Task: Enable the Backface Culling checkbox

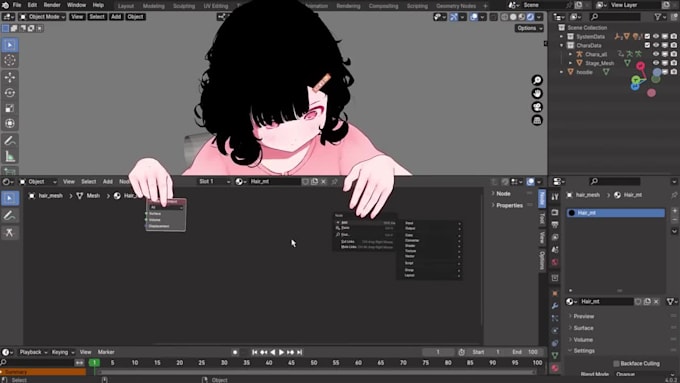Action: coord(616,363)
